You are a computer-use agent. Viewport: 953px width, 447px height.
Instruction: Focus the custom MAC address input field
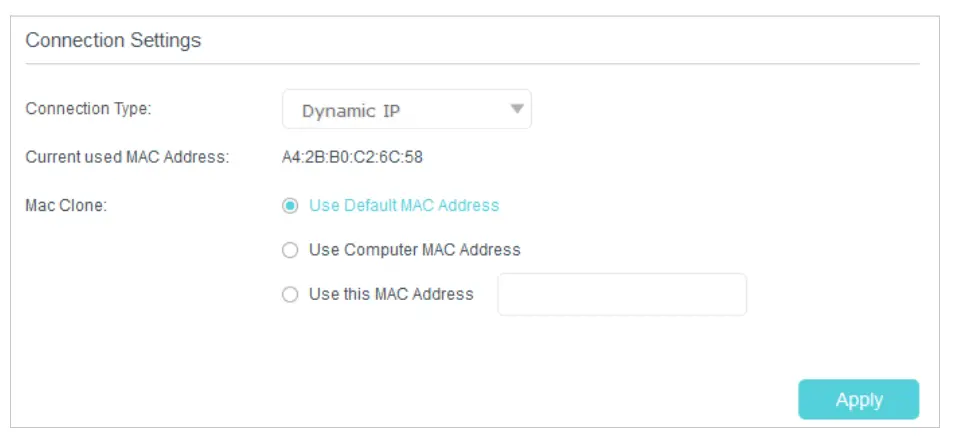(621, 295)
